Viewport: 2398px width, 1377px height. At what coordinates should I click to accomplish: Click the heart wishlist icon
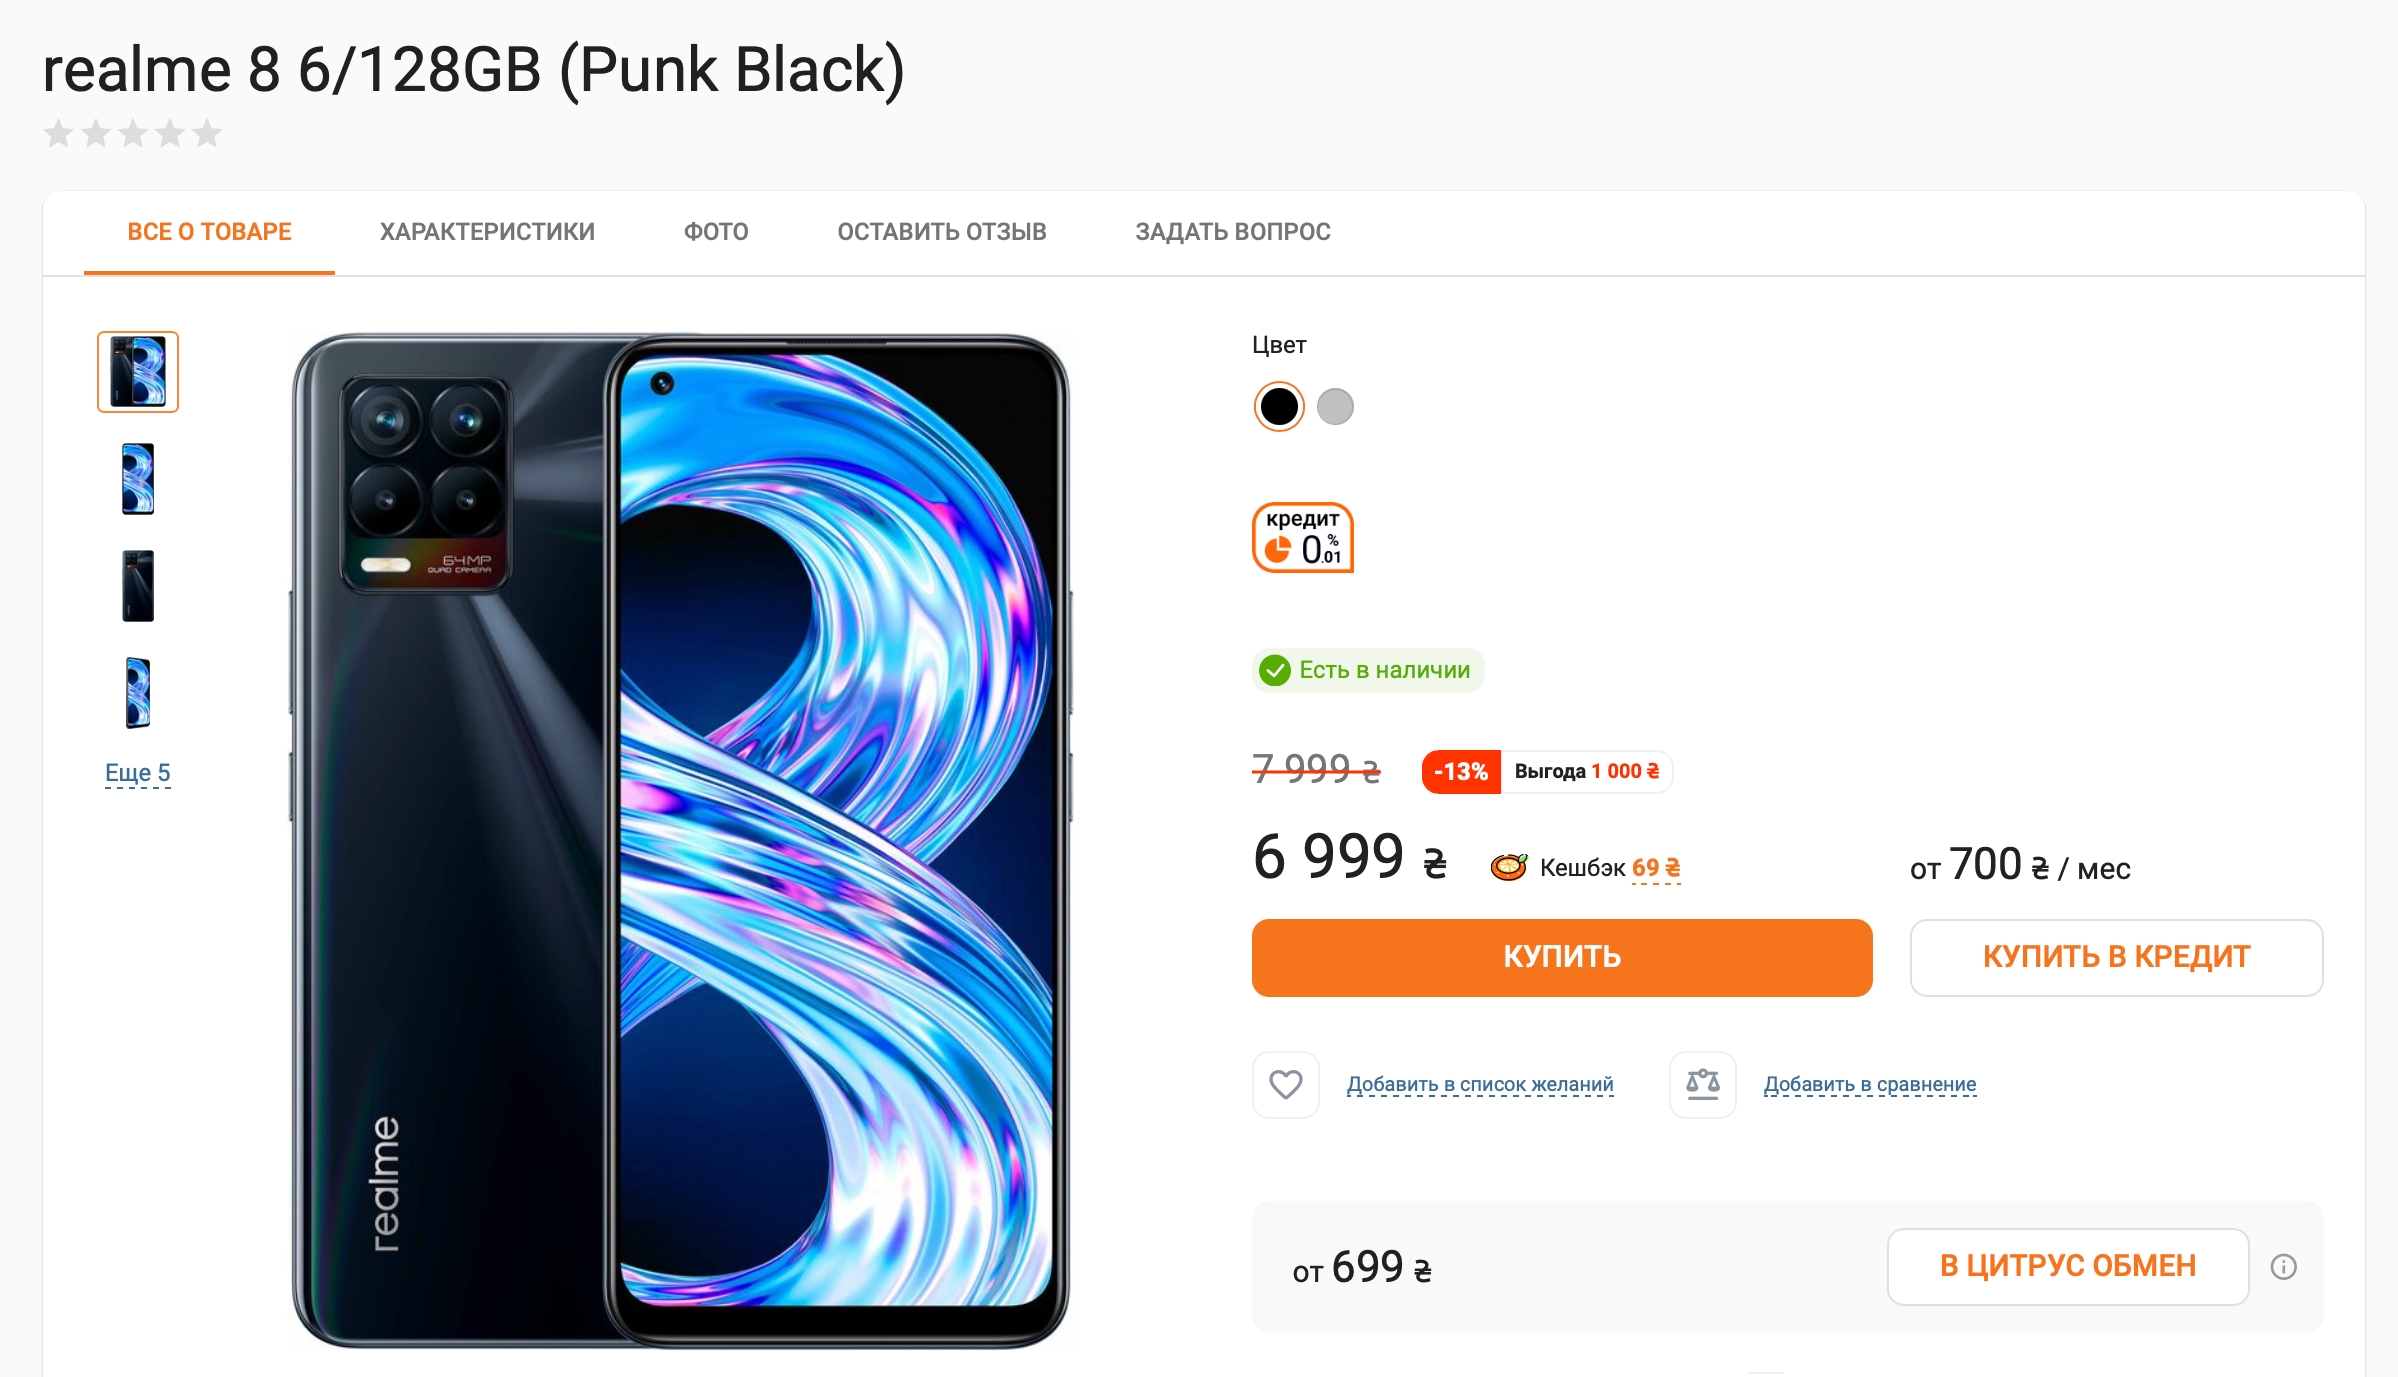(1285, 1084)
